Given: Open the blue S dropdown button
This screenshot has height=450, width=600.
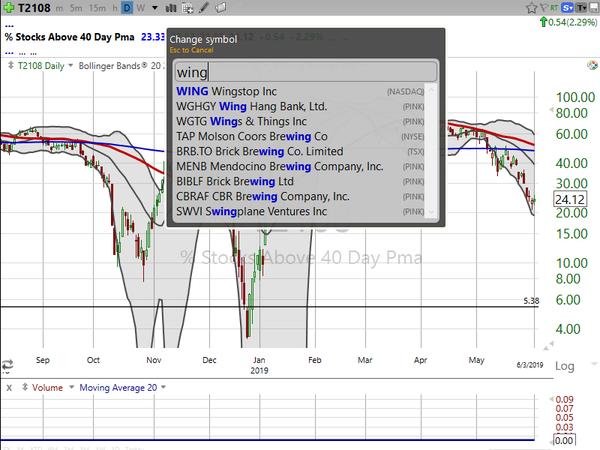Looking at the screenshot, I should coord(567,8).
